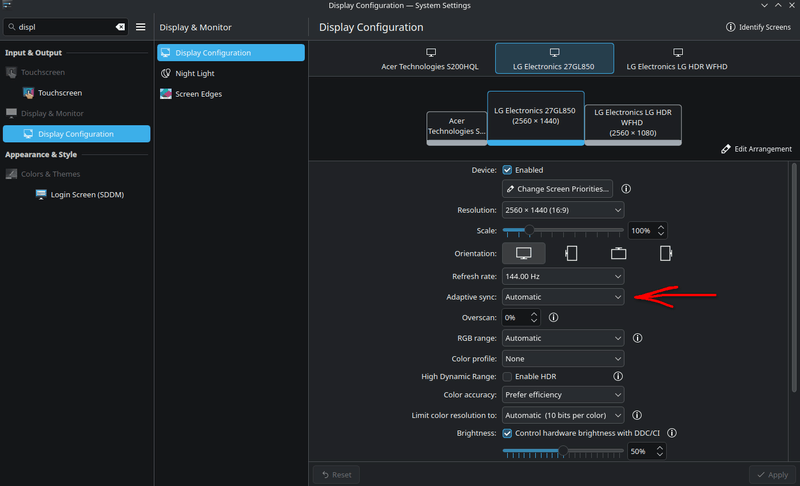Show info about limit color resolution
Viewport: 800px width, 486px height.
[x=637, y=416]
